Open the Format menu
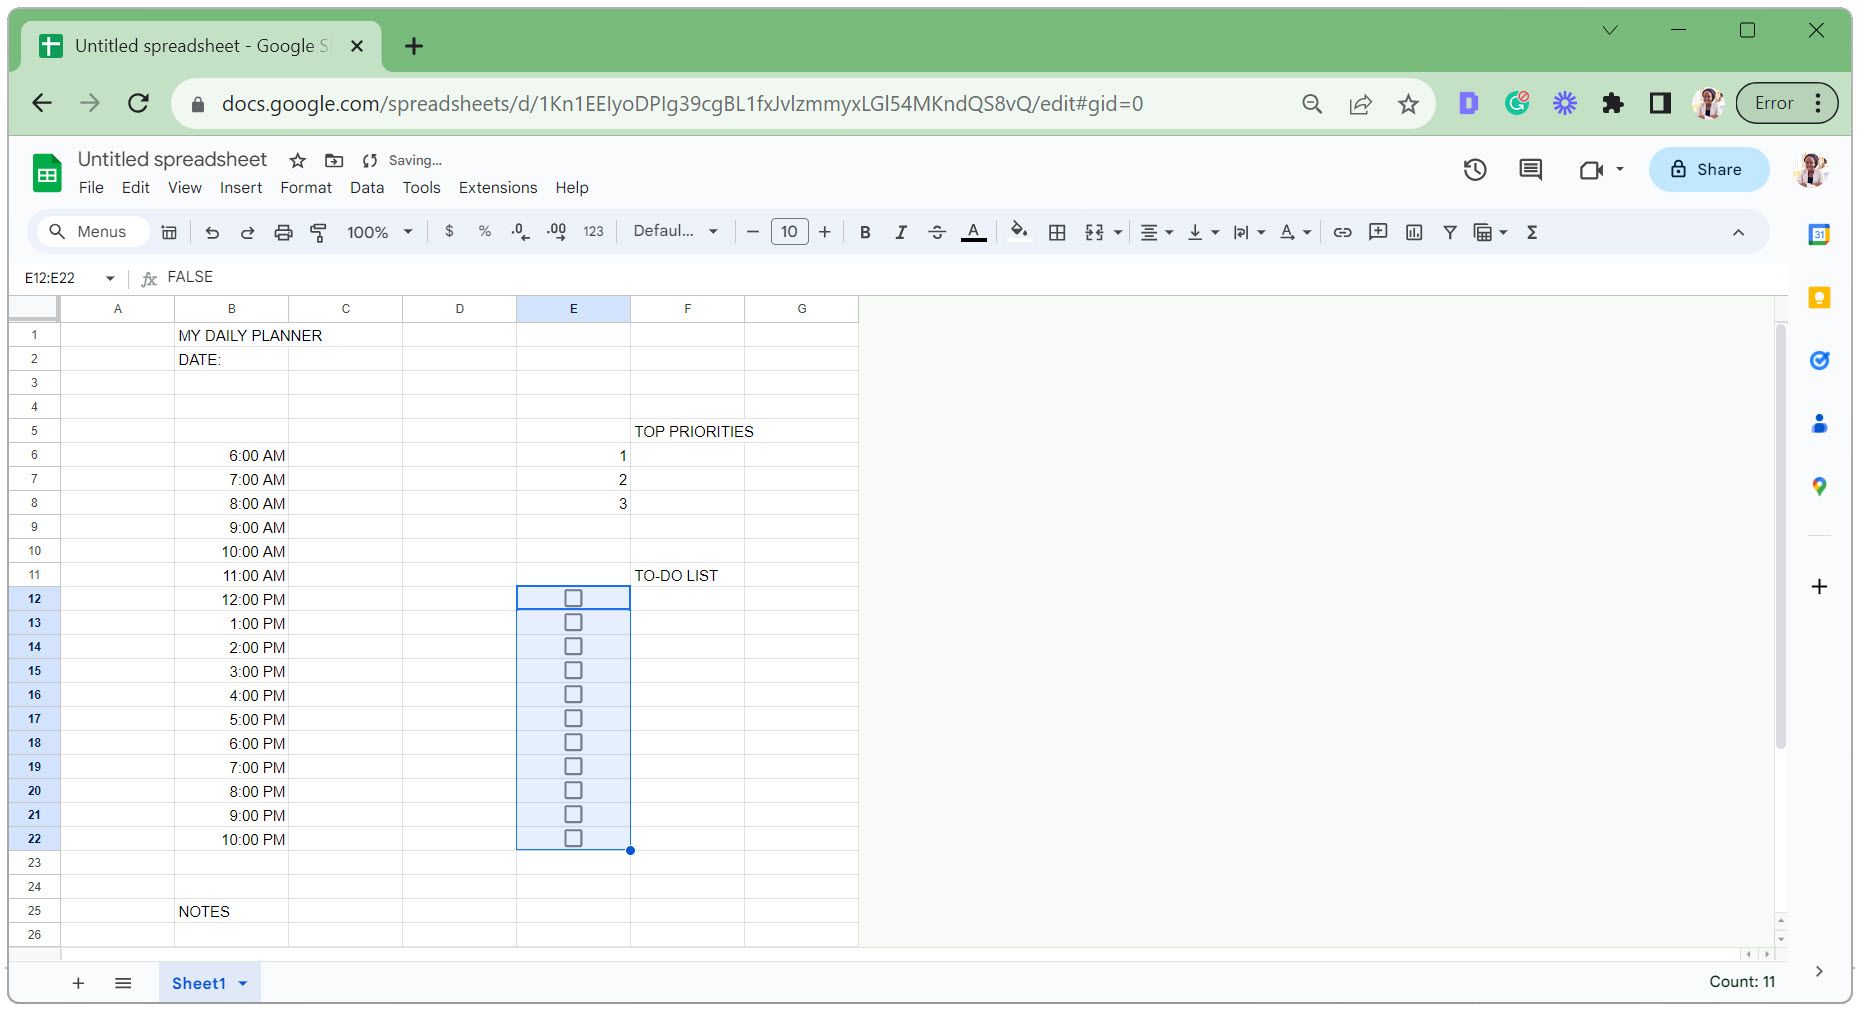The image size is (1860, 1010). coord(306,187)
